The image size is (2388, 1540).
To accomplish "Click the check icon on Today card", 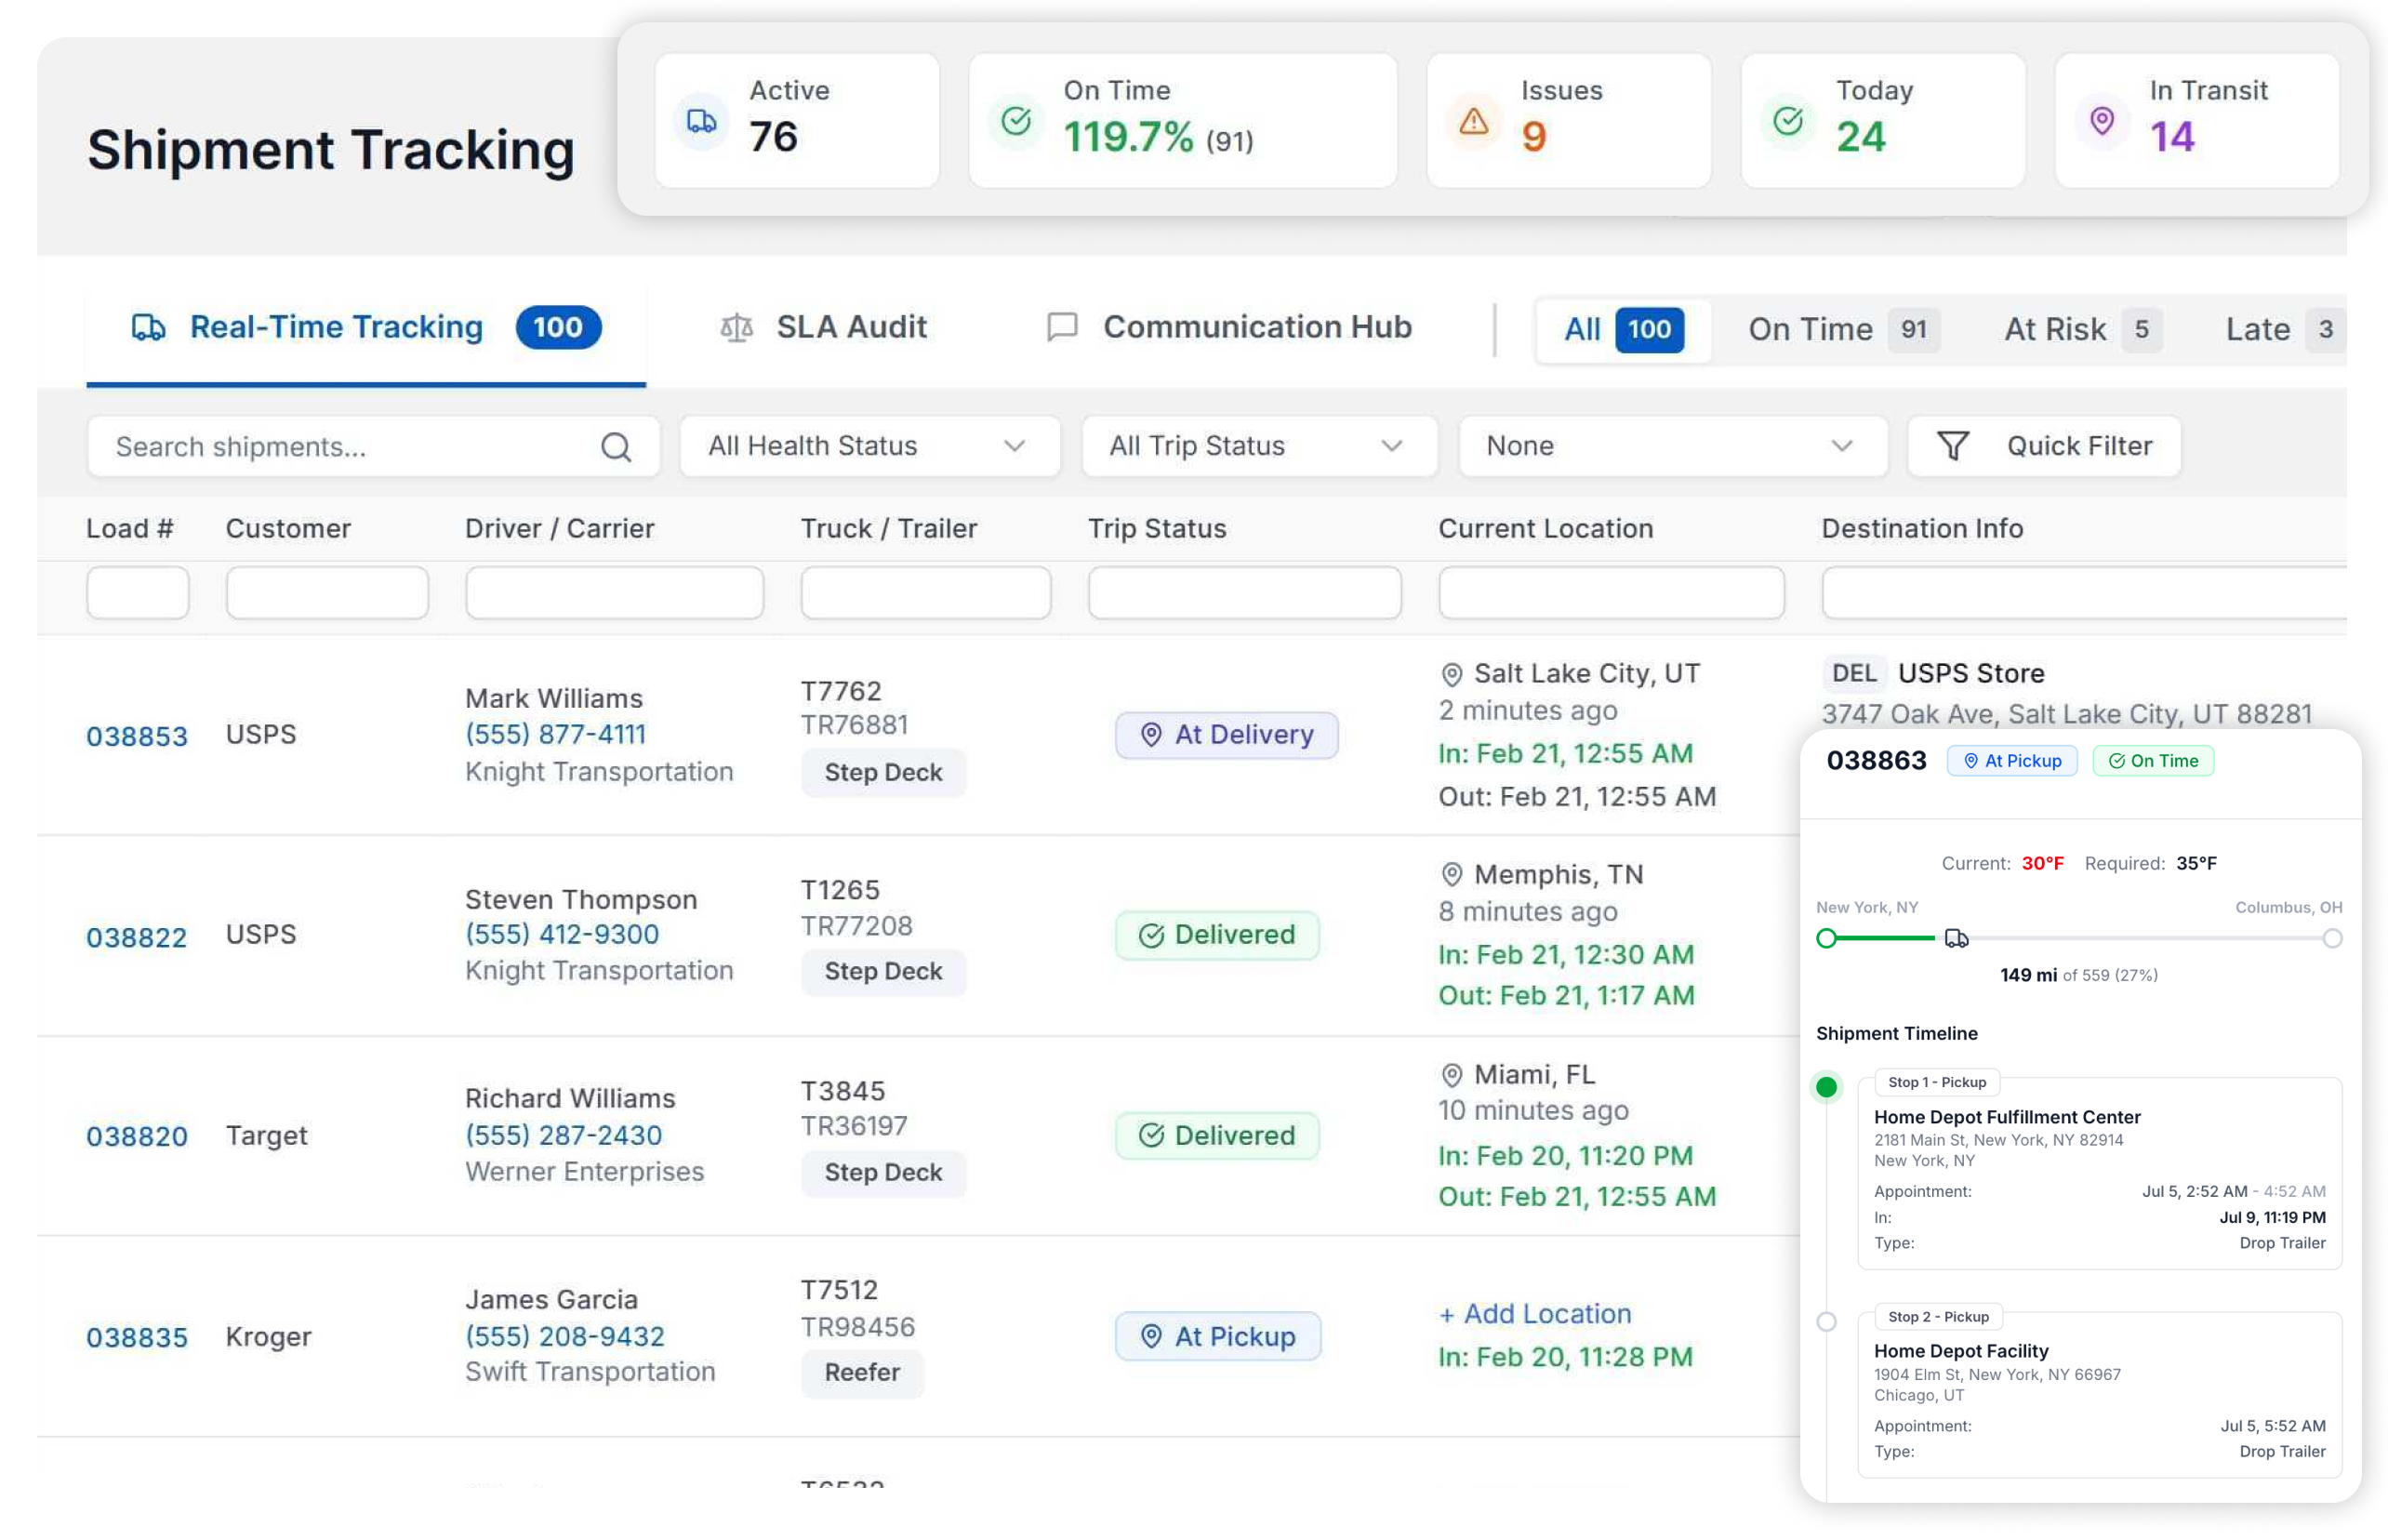I will tap(1788, 121).
